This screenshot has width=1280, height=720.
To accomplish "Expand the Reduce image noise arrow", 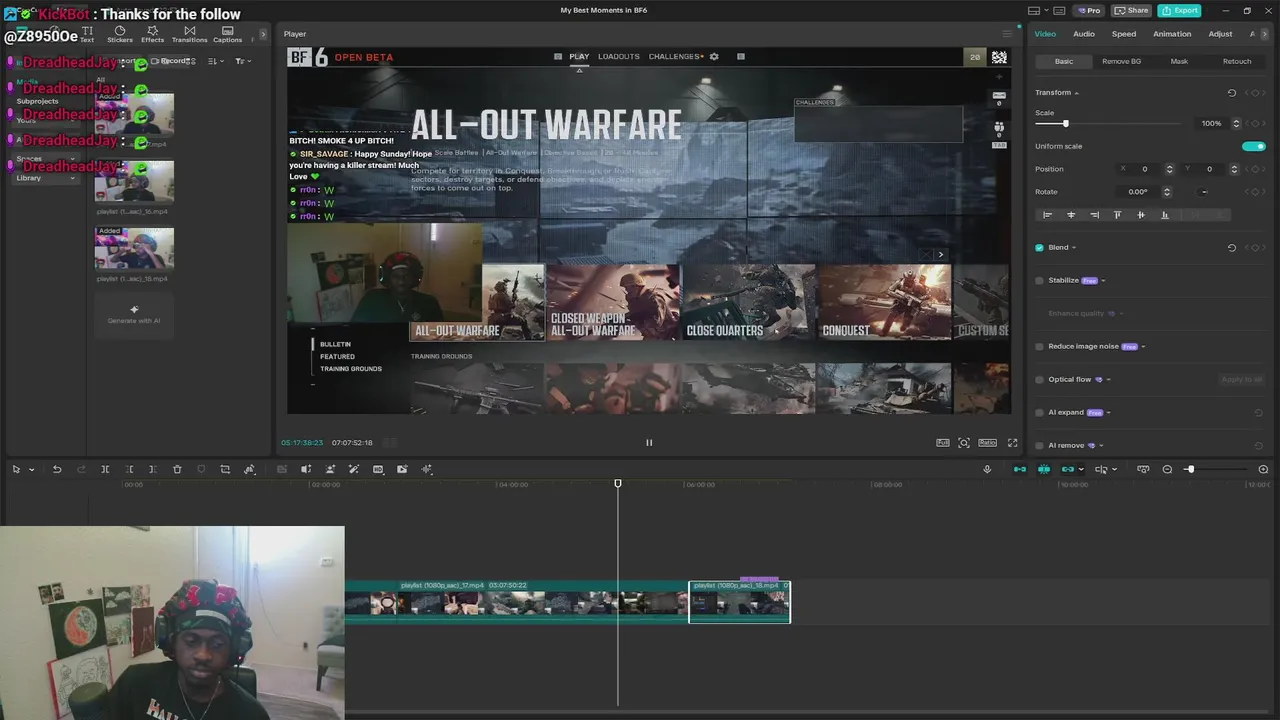I will tap(1143, 347).
